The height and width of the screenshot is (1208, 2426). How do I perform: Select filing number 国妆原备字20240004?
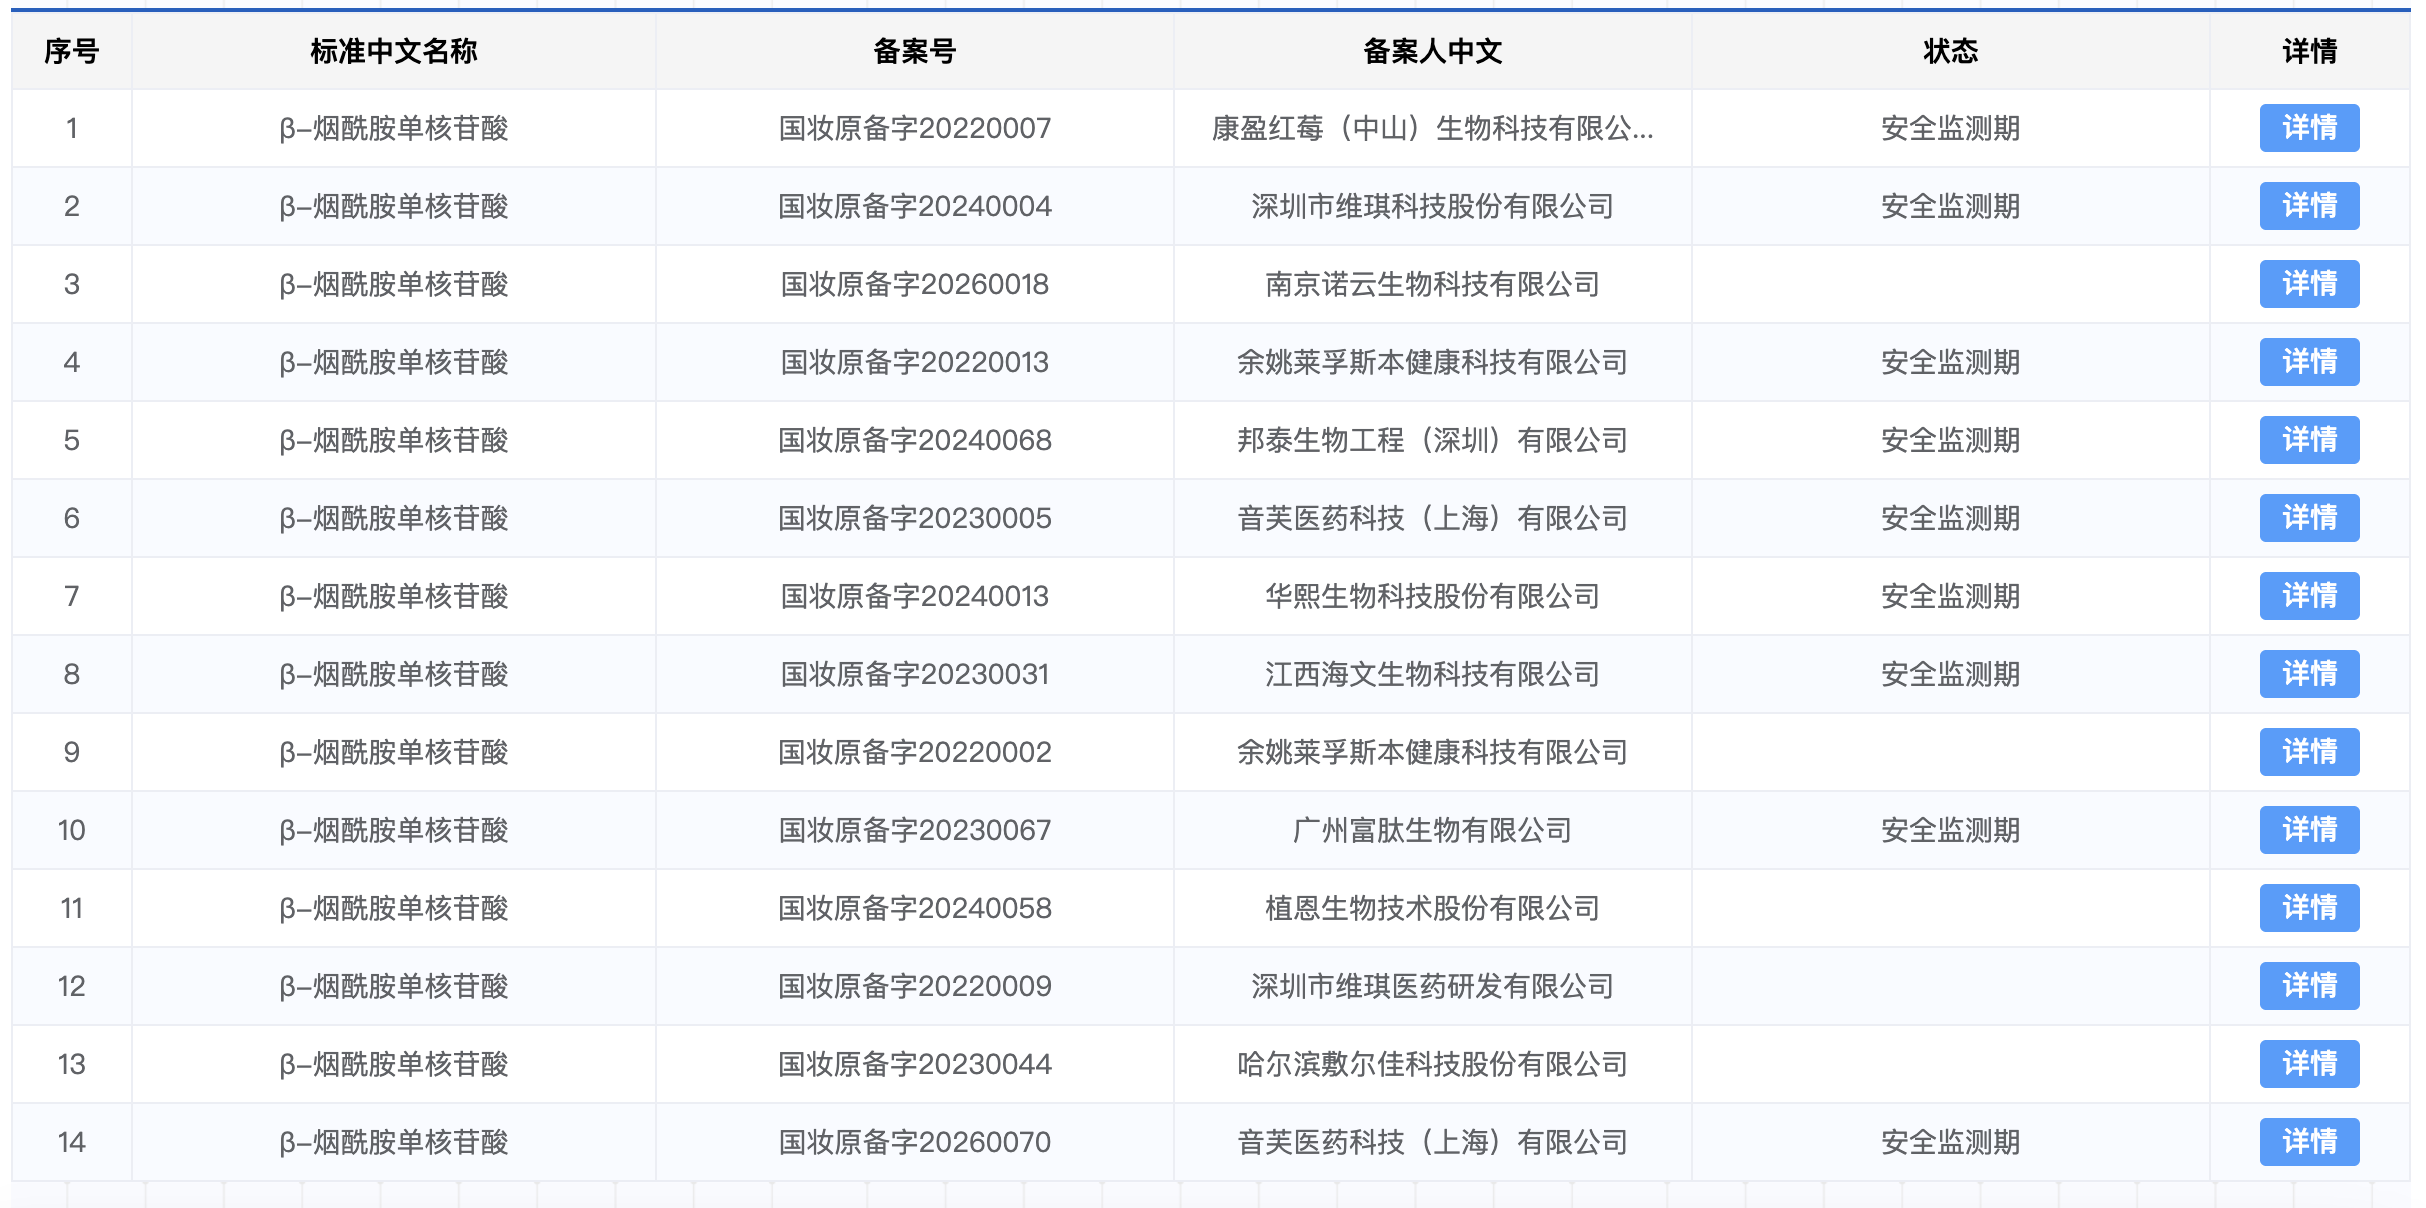(915, 206)
